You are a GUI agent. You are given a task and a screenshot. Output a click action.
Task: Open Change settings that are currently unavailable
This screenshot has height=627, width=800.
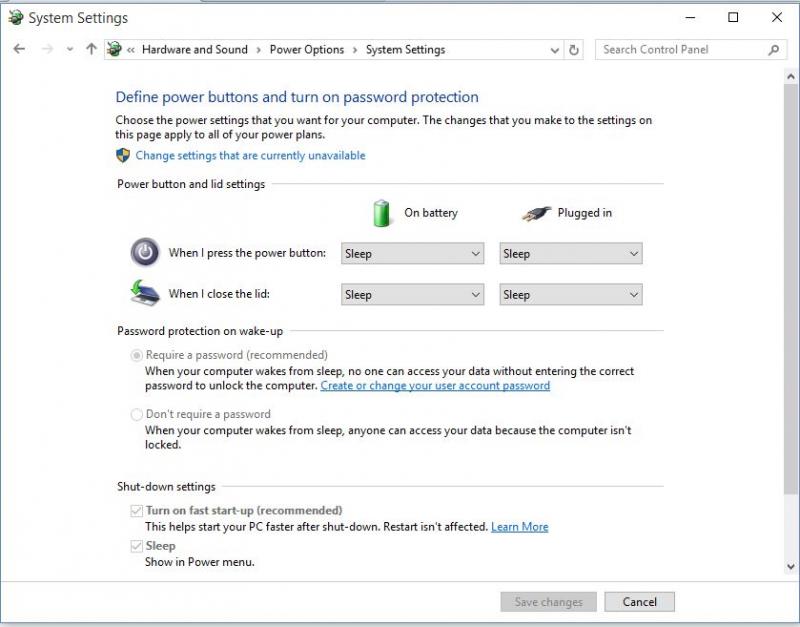[x=250, y=156]
